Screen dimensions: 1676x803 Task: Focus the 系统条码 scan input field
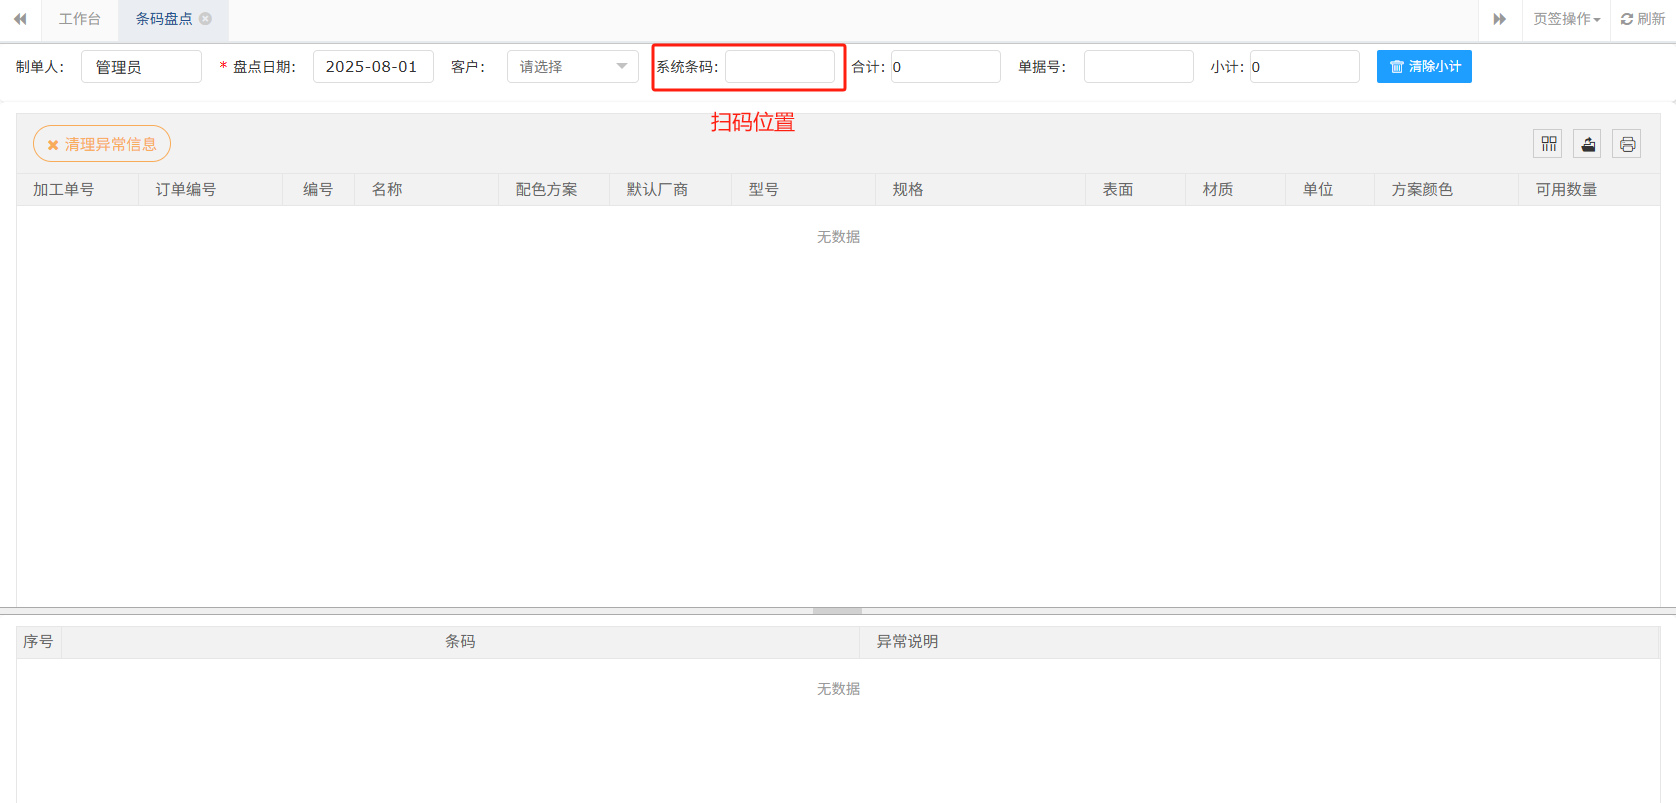coord(780,67)
